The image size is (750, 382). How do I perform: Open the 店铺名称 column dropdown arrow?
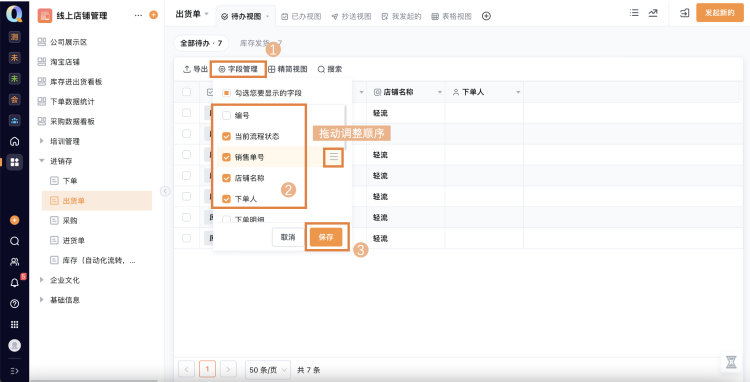point(440,92)
